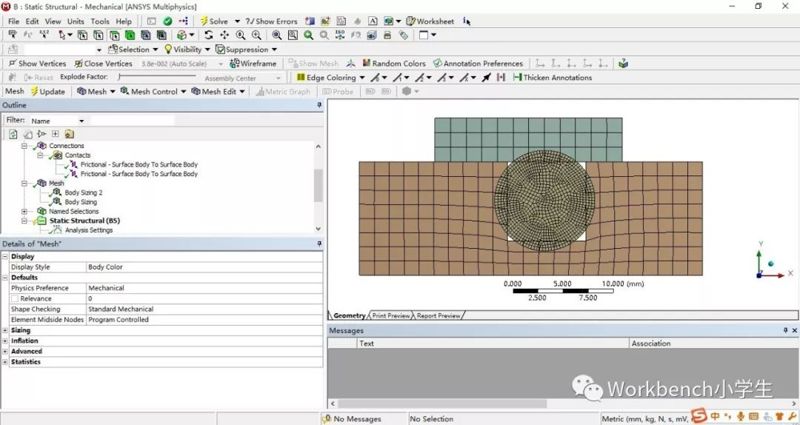Image resolution: width=800 pixels, height=425 pixels.
Task: Select the Pan tool icon
Action: click(x=224, y=35)
